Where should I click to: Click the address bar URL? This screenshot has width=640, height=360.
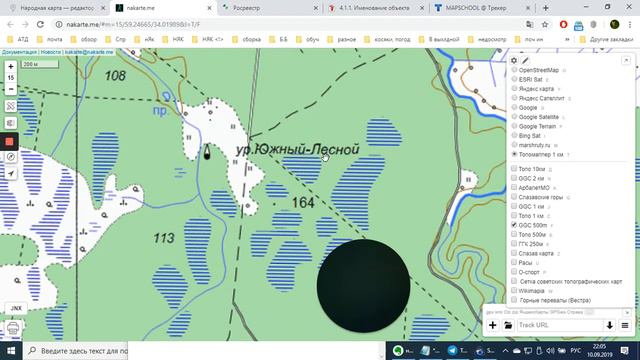coord(133,24)
